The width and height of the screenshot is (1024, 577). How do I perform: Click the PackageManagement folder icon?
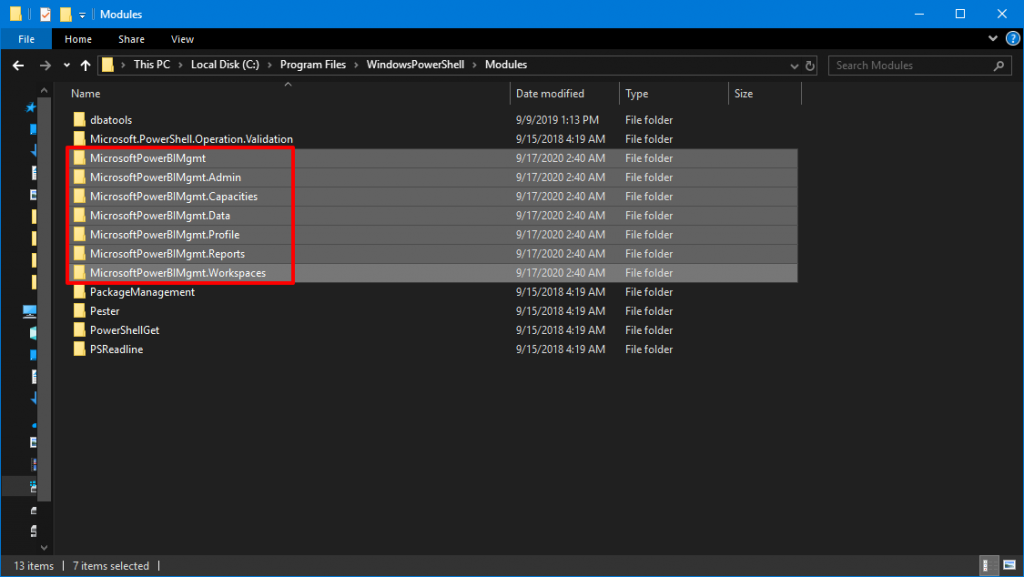click(x=80, y=292)
